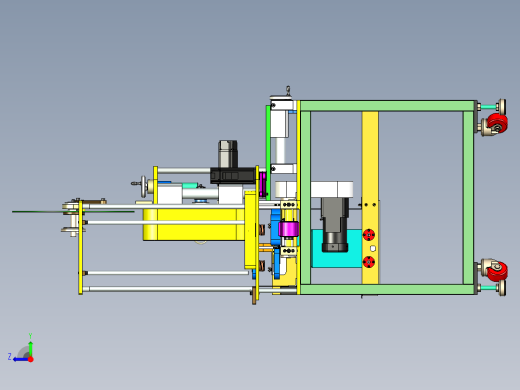
Task: Select the thin green horizontal disc at far left
Action: [73, 211]
